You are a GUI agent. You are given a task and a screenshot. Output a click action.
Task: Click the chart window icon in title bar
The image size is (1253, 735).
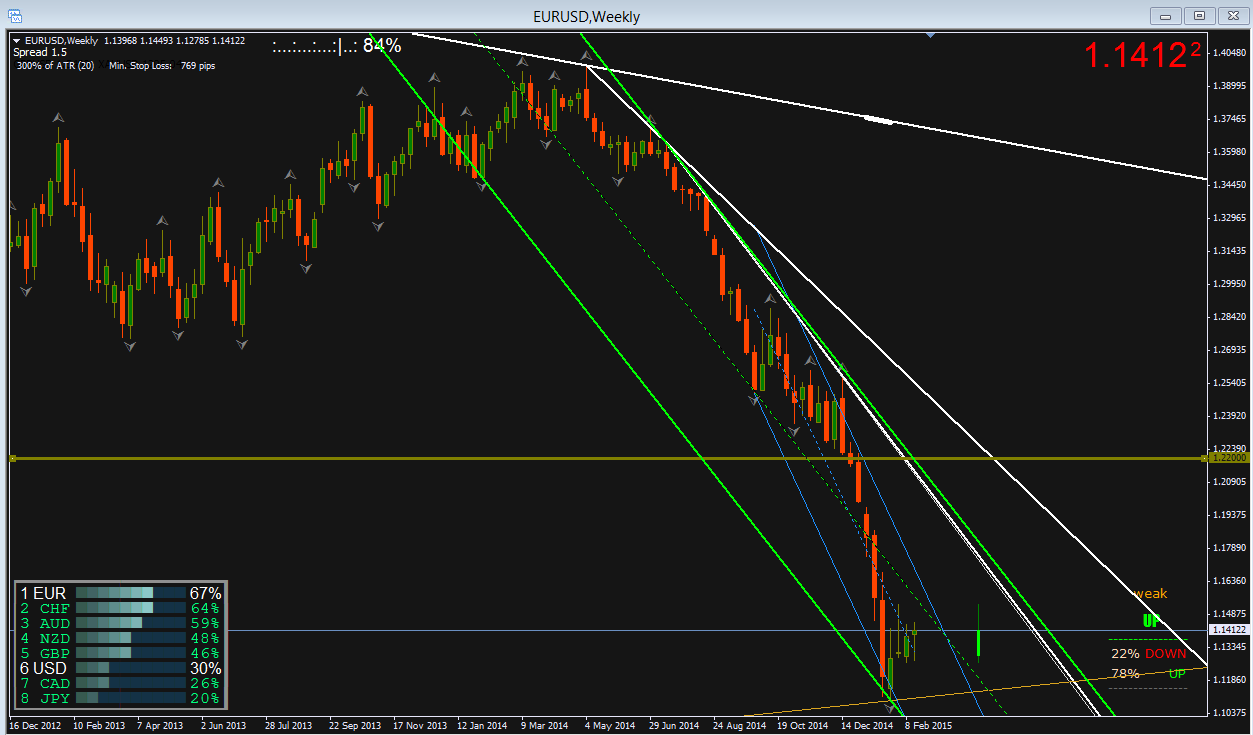(15, 15)
